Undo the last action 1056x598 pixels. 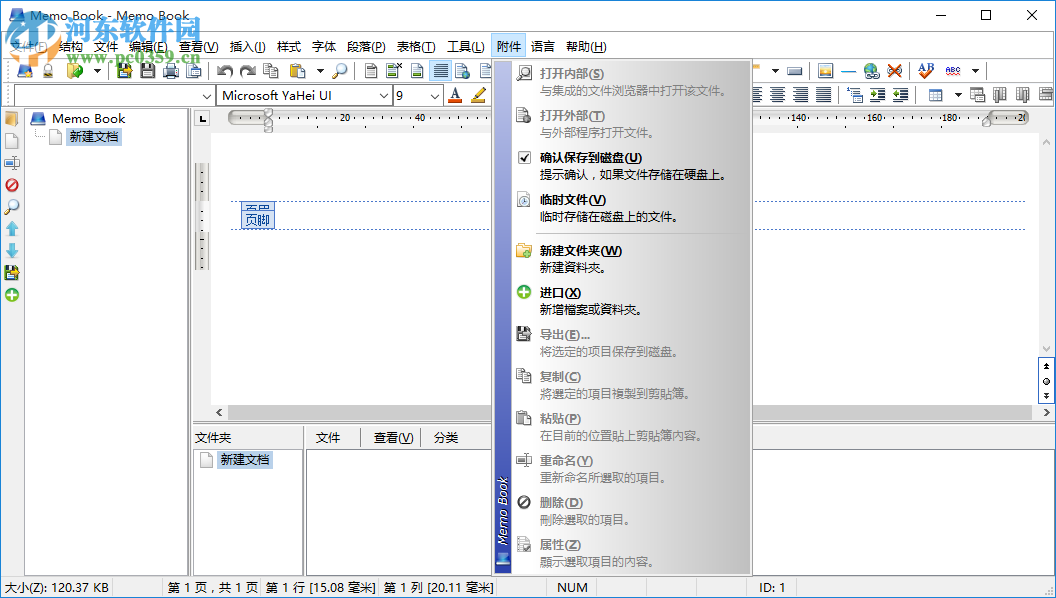coord(225,71)
